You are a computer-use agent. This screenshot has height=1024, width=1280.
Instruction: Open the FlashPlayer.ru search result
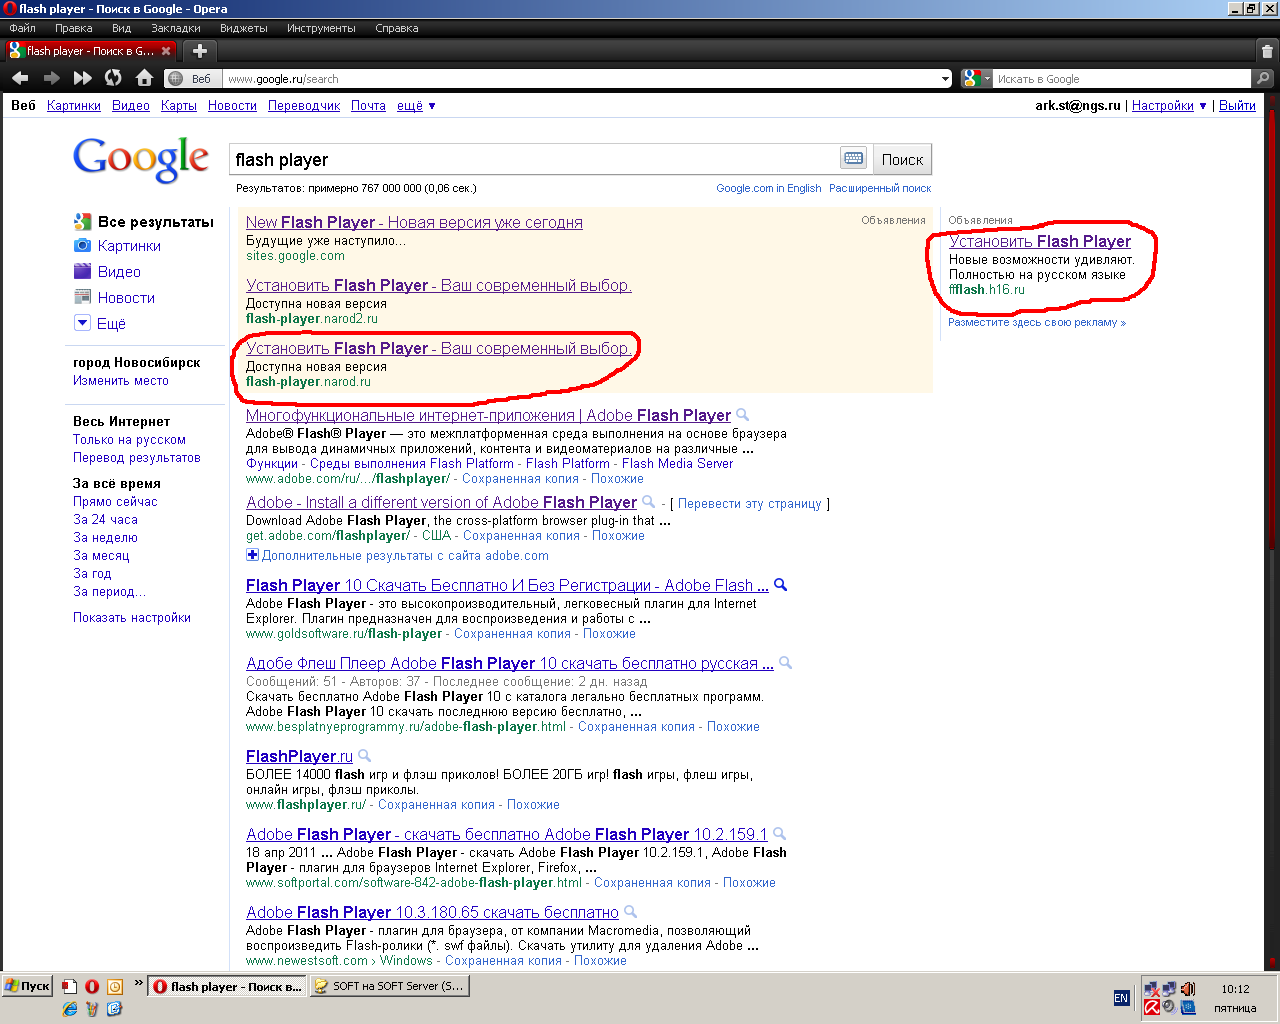point(299,756)
